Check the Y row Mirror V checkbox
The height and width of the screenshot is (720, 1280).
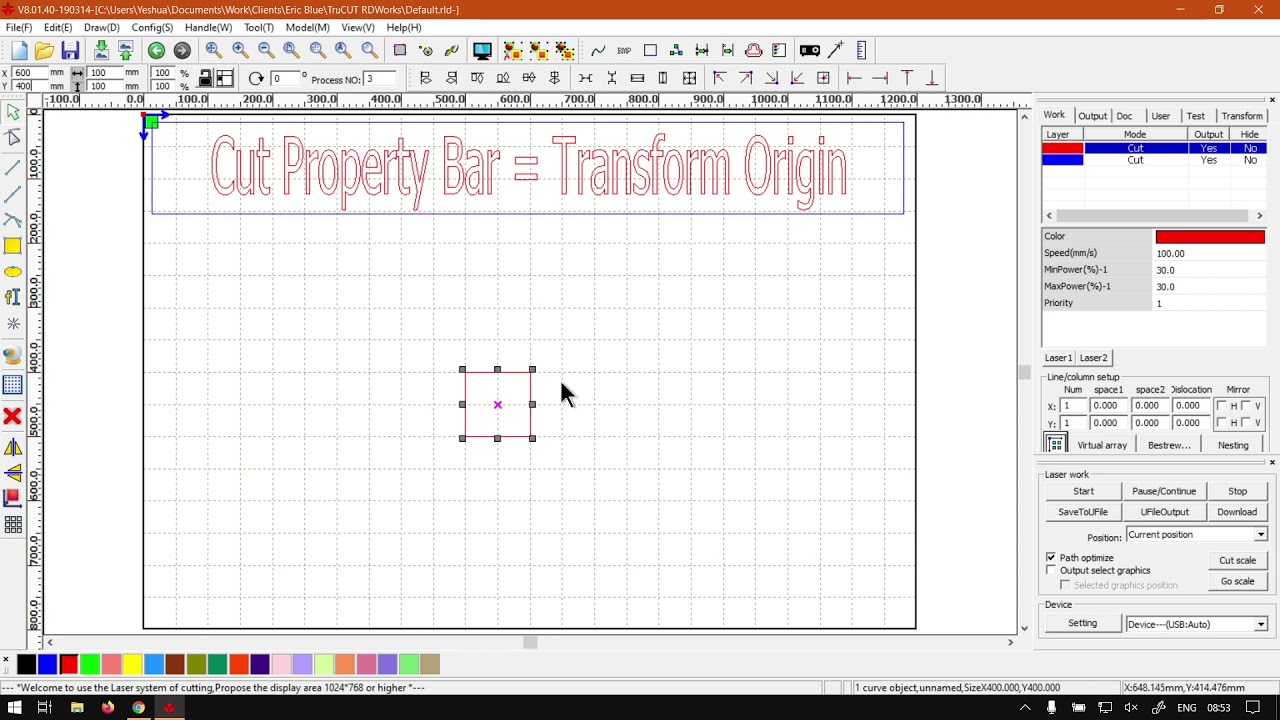point(1246,423)
